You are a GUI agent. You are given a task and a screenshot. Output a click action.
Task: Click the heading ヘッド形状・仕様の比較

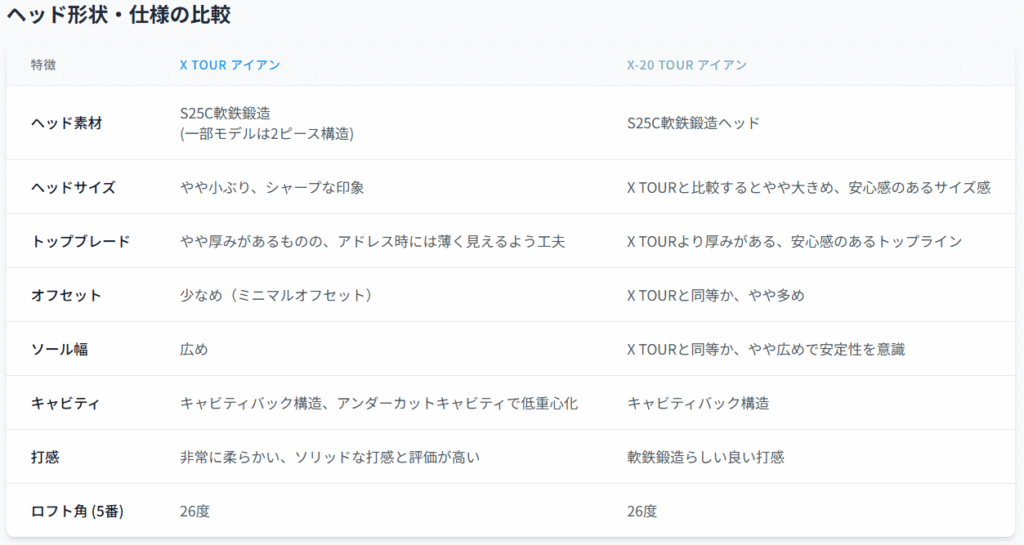pos(118,14)
